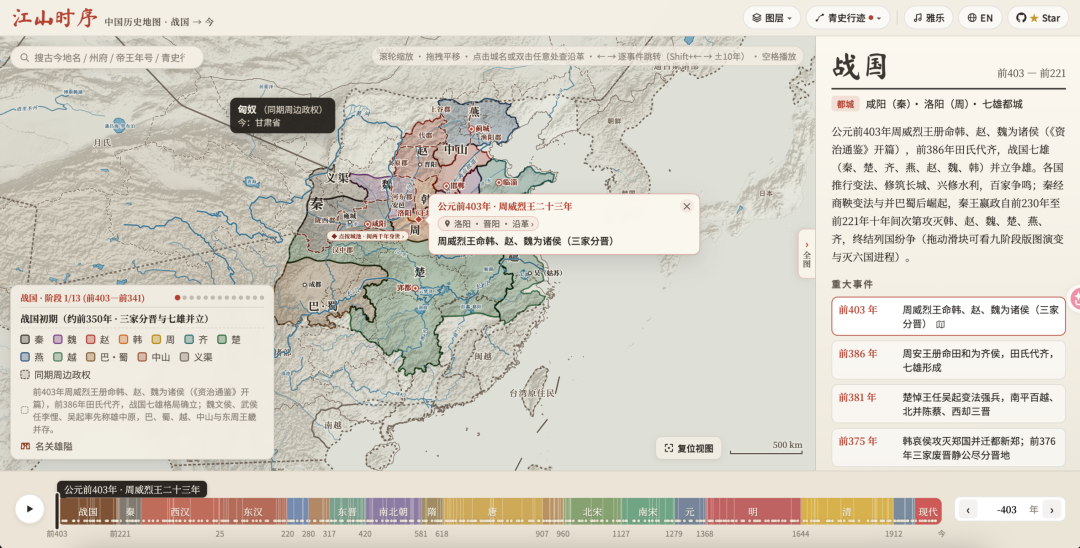Jump to 南宋 era on timeline
1080x548 pixels.
[647, 512]
